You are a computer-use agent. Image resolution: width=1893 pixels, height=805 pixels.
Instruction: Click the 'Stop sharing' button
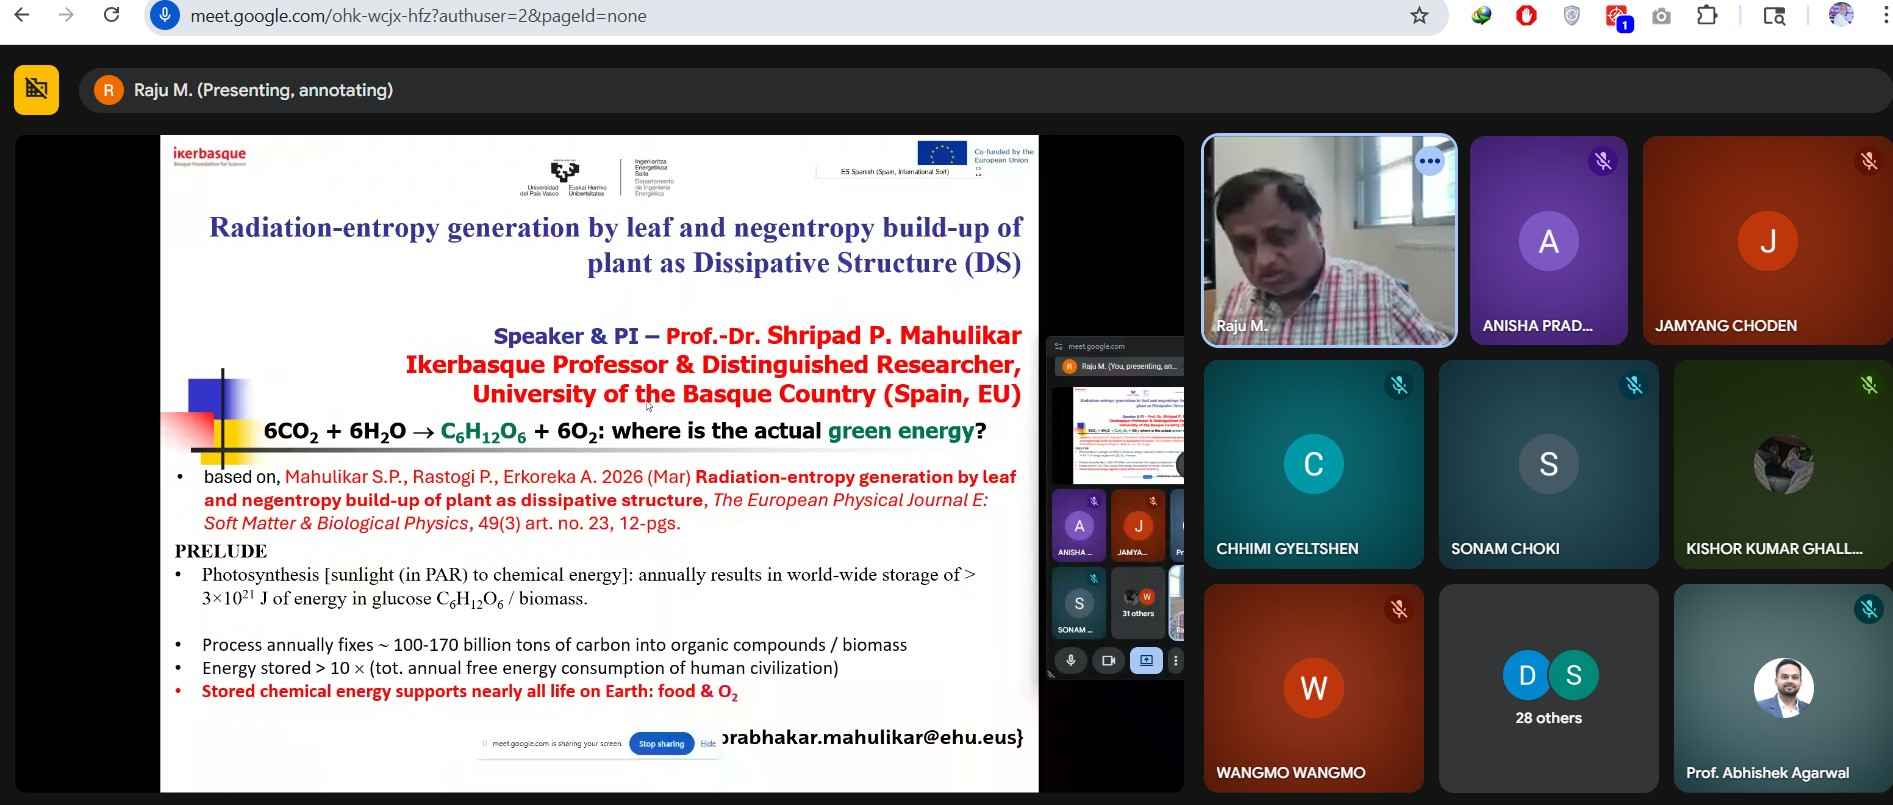tap(661, 744)
